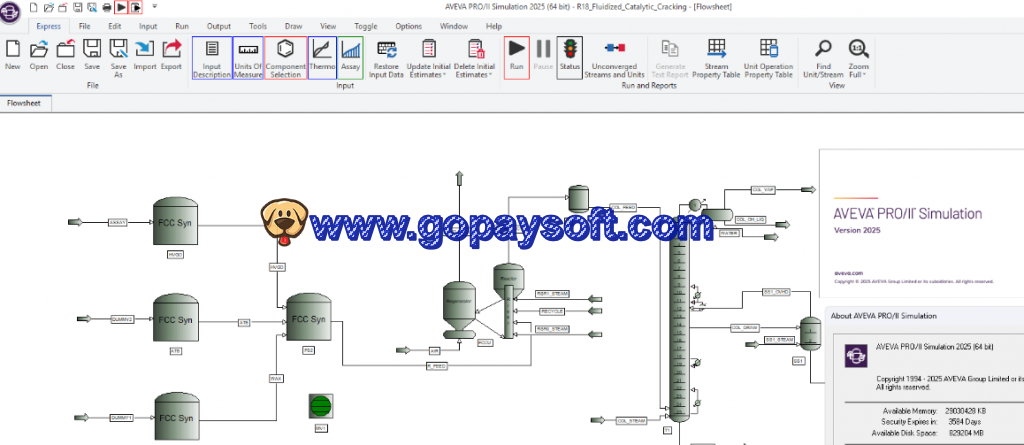Screen dimensions: 1024x445
Task: Click the New file ribbon button
Action: (x=12, y=55)
